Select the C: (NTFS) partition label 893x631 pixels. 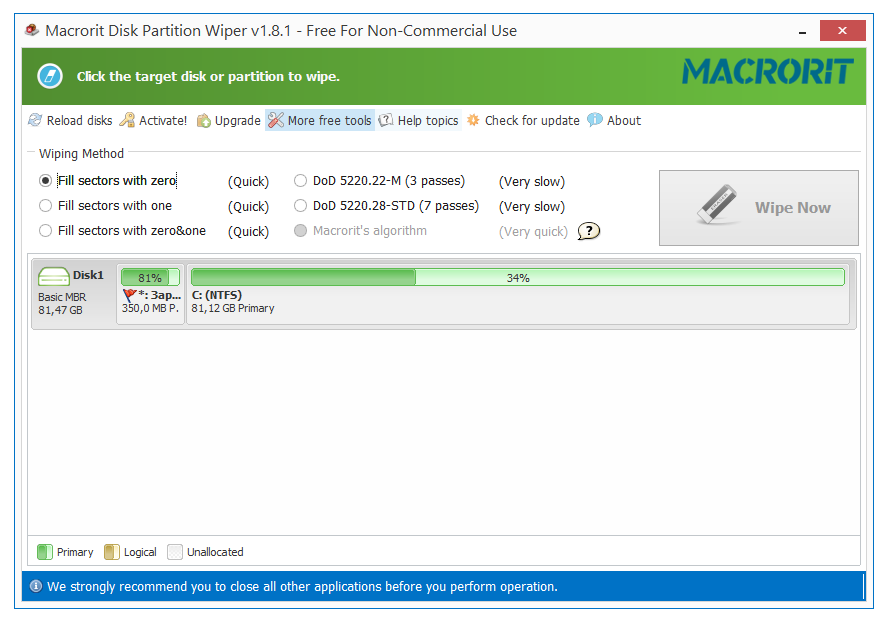pos(216,295)
